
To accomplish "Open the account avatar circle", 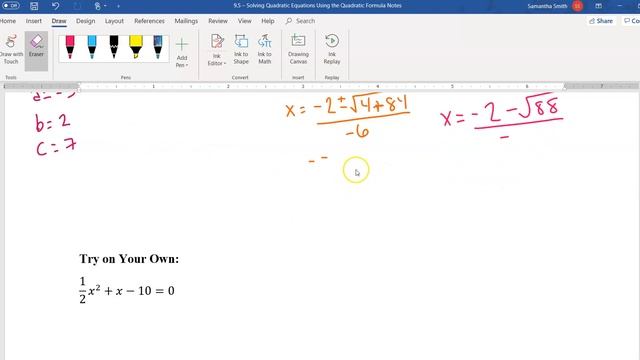I will click(578, 6).
